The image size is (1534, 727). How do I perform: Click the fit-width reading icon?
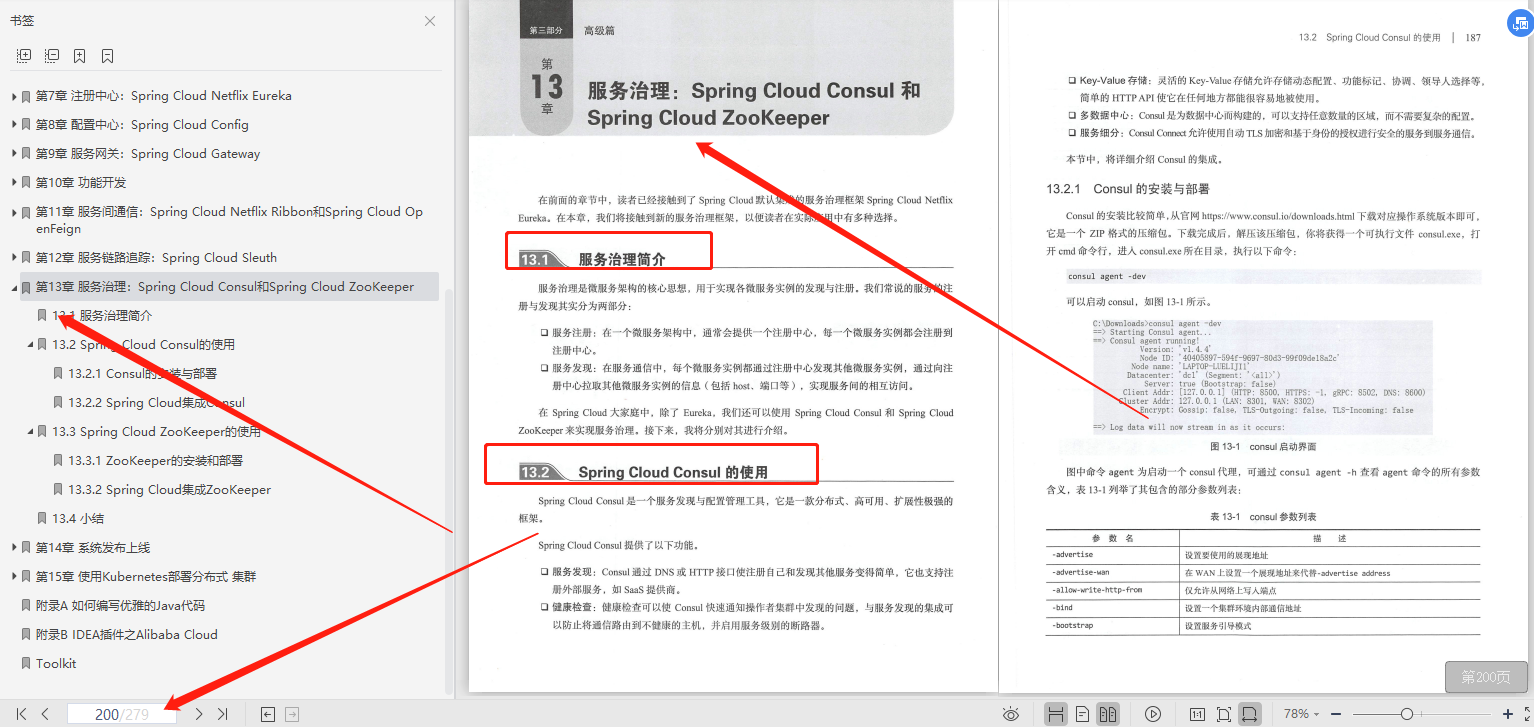click(x=1250, y=713)
